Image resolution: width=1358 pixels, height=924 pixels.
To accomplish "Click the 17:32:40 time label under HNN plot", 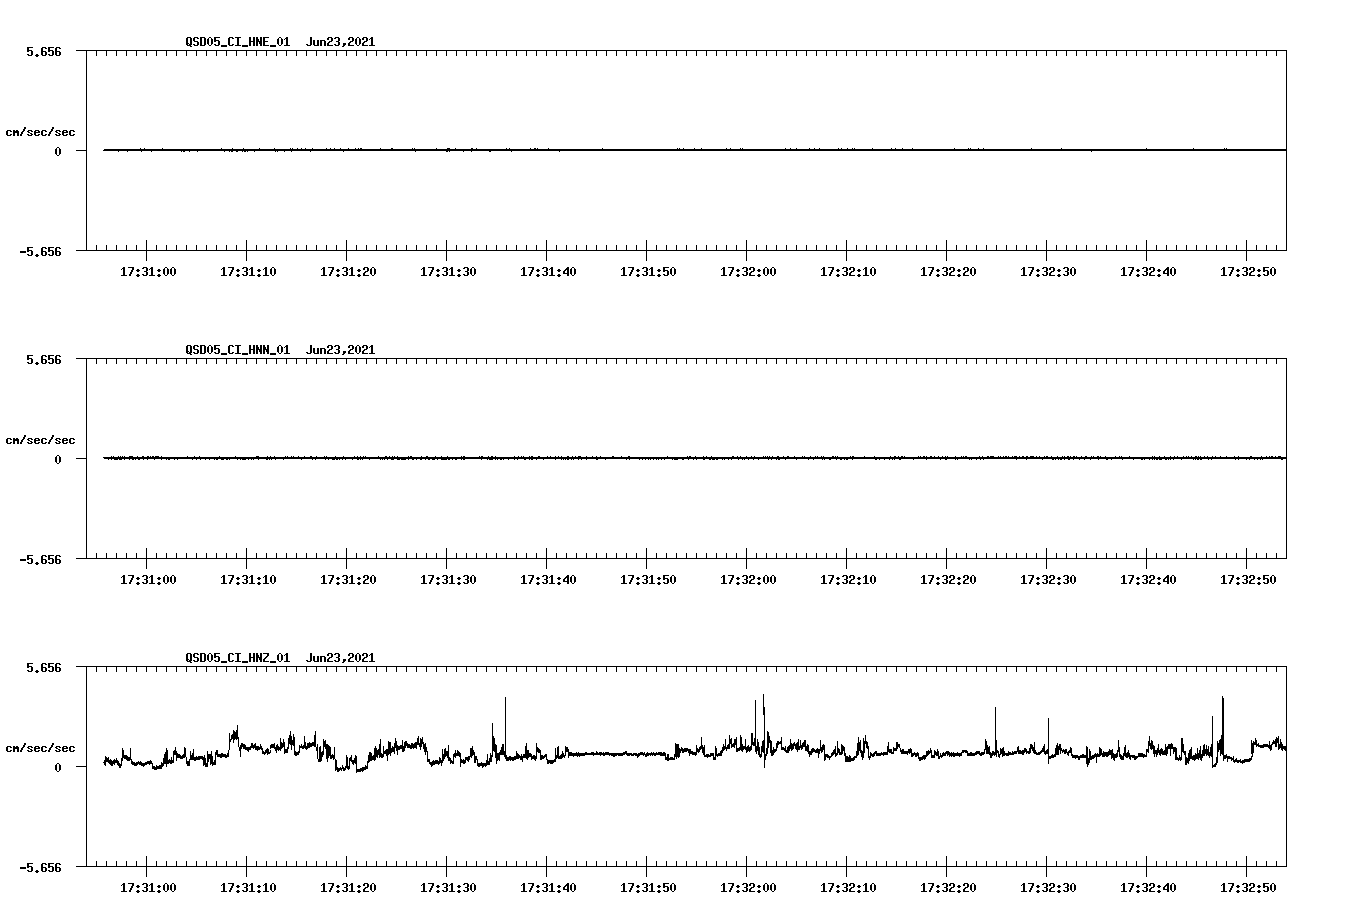I will (1148, 579).
